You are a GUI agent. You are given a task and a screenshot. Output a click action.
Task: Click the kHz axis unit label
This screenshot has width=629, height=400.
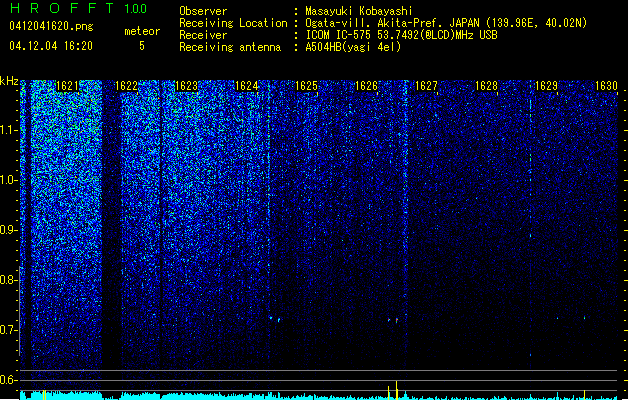pos(9,81)
